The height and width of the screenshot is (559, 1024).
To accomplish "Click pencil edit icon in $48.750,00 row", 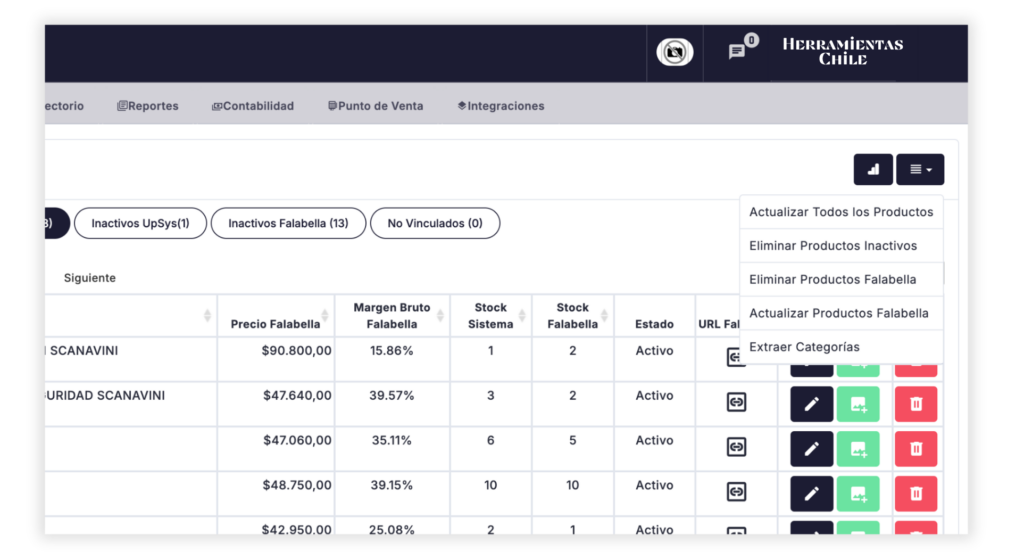I will pos(811,494).
